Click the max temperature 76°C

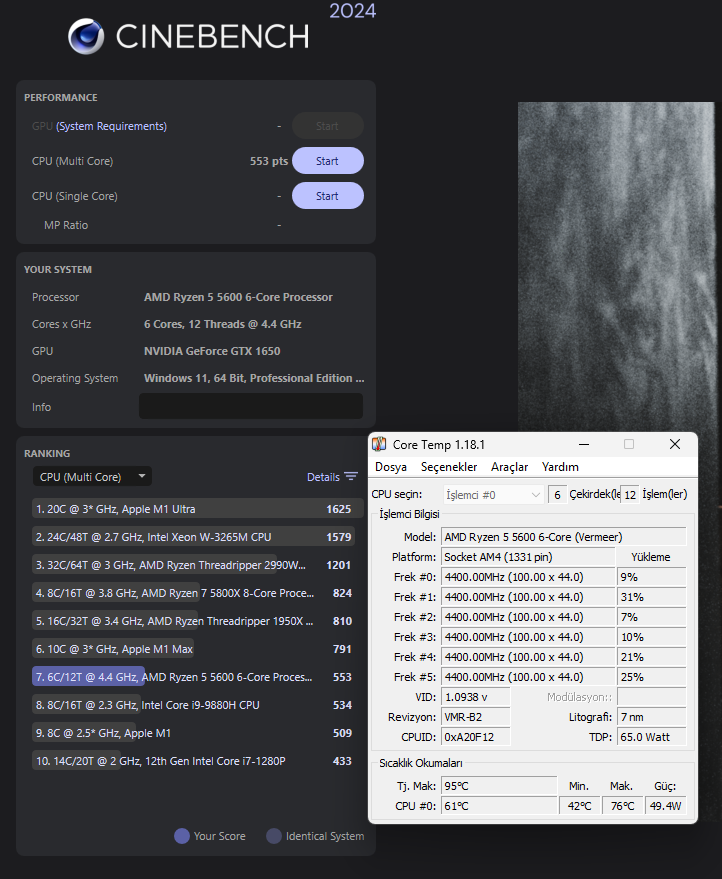click(622, 806)
